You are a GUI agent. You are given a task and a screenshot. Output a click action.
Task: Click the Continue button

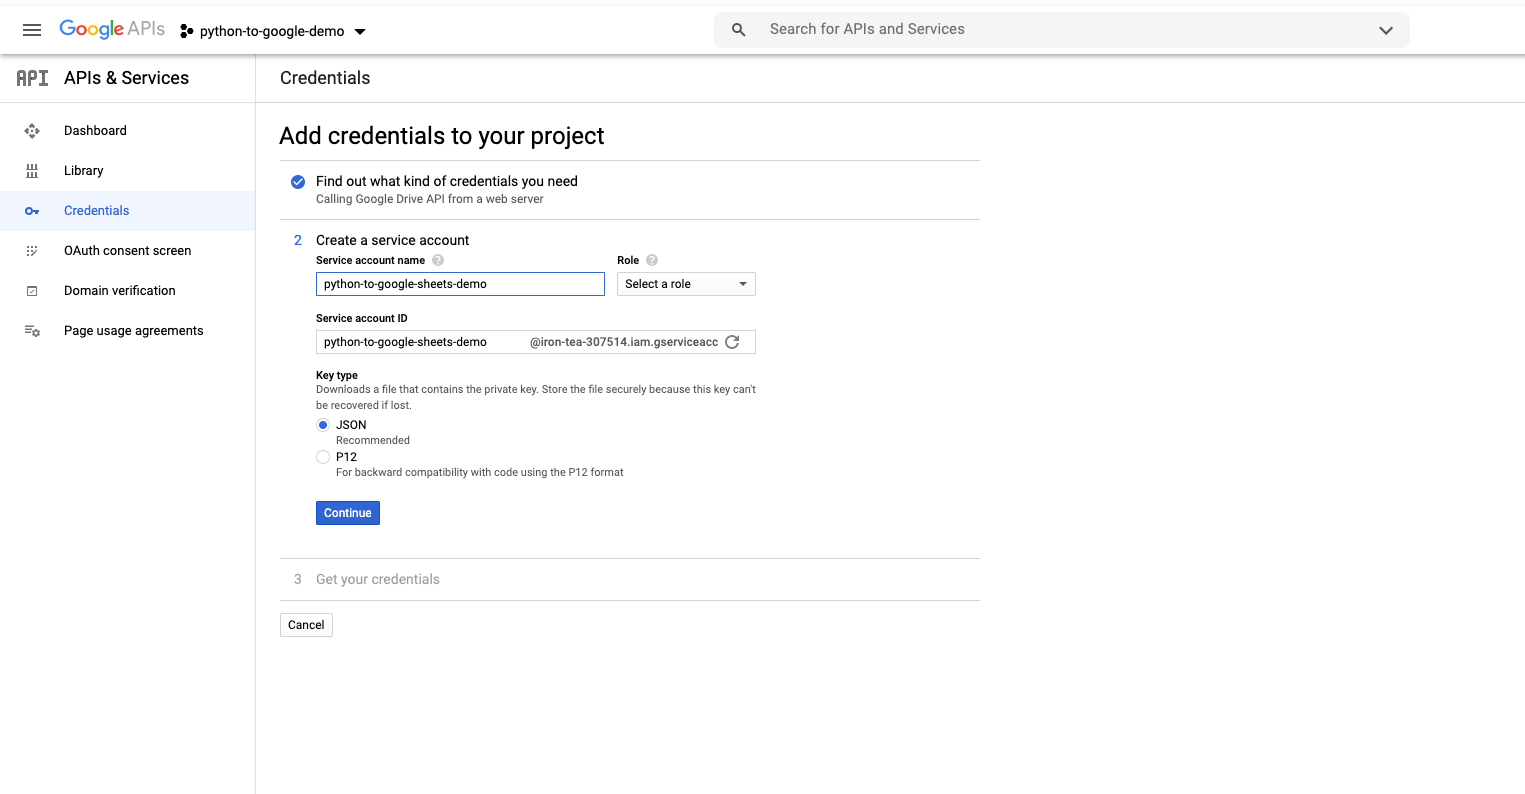click(x=347, y=512)
